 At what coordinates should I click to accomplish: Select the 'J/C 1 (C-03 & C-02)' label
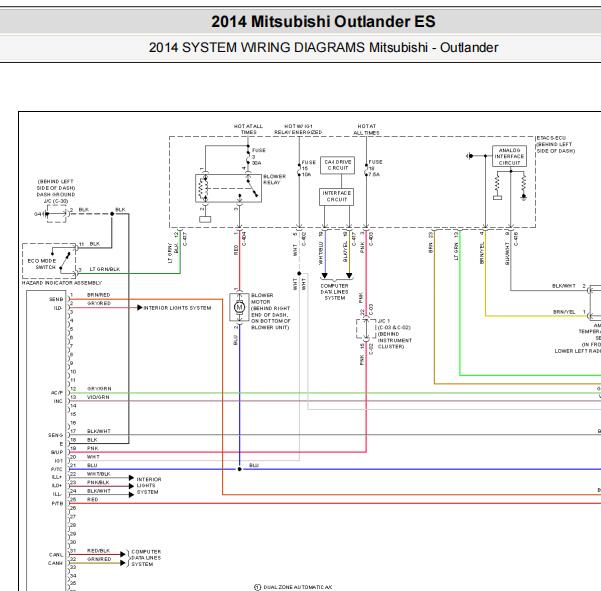click(x=394, y=324)
